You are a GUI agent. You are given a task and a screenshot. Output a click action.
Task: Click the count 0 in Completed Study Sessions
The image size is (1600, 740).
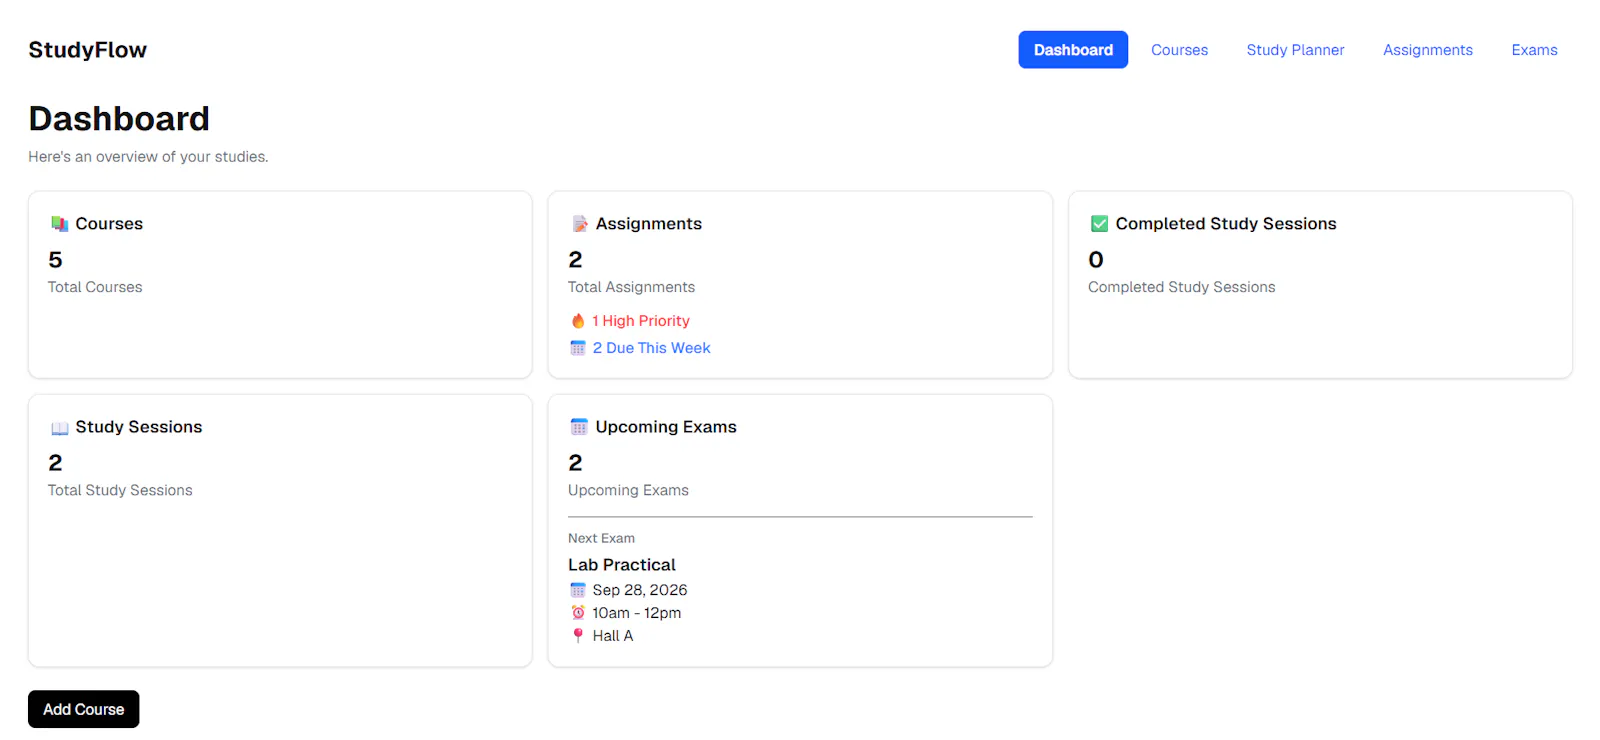coord(1096,260)
